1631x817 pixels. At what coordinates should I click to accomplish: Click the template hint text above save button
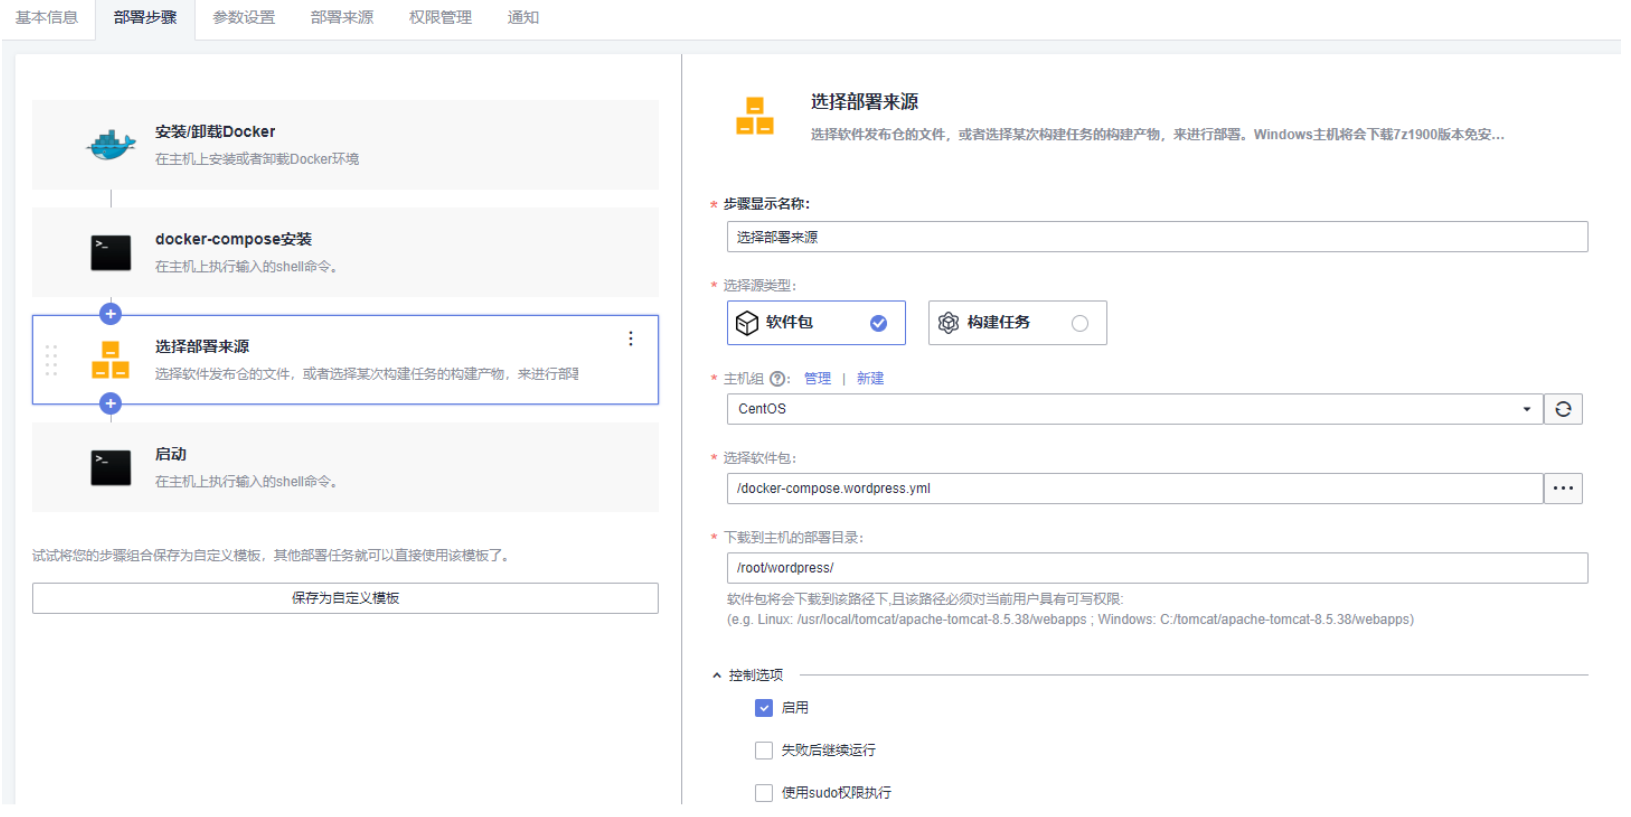tap(273, 556)
